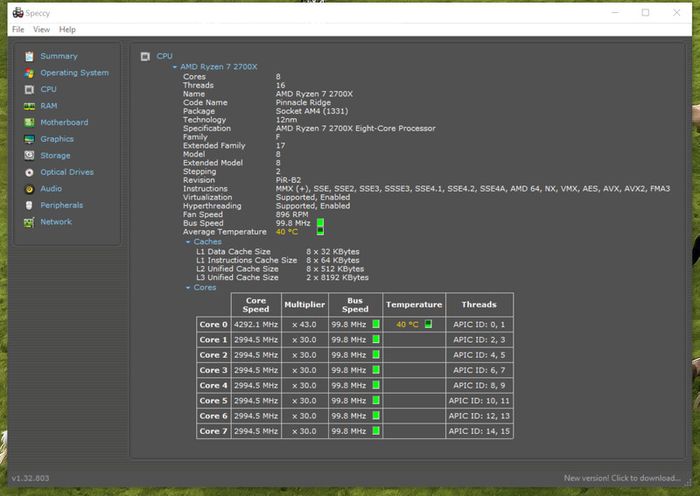Click L3 Unified Cache Size 2 x 8192 KBytes
Viewport: 700px width, 496px height.
pyautogui.click(x=282, y=277)
